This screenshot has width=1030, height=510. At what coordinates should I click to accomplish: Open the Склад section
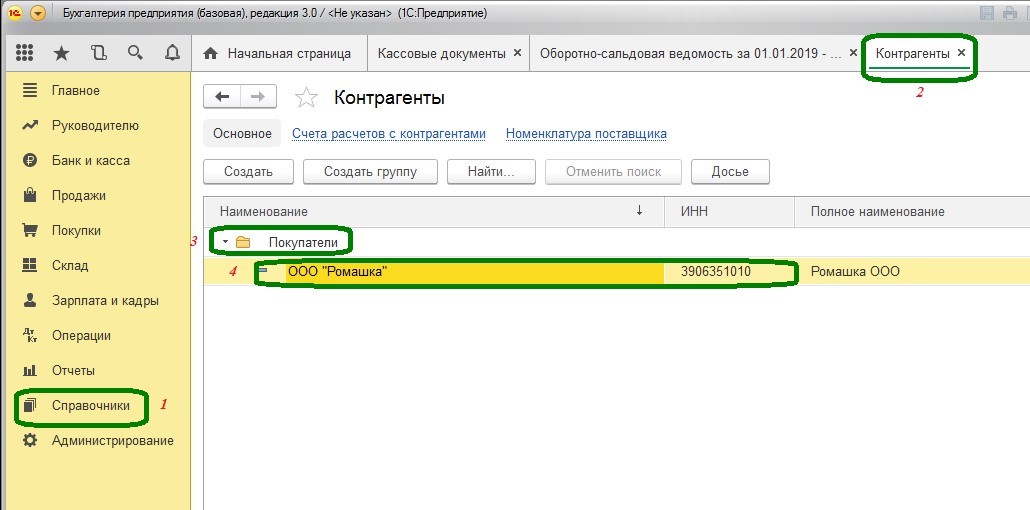click(70, 266)
